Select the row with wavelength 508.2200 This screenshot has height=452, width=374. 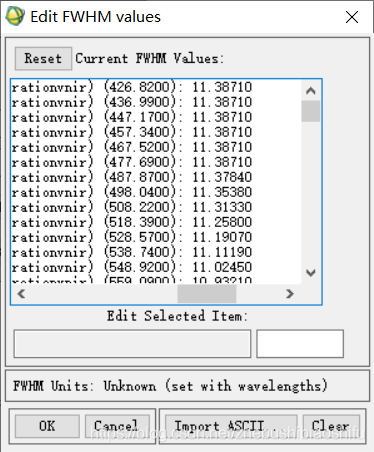coord(156,207)
